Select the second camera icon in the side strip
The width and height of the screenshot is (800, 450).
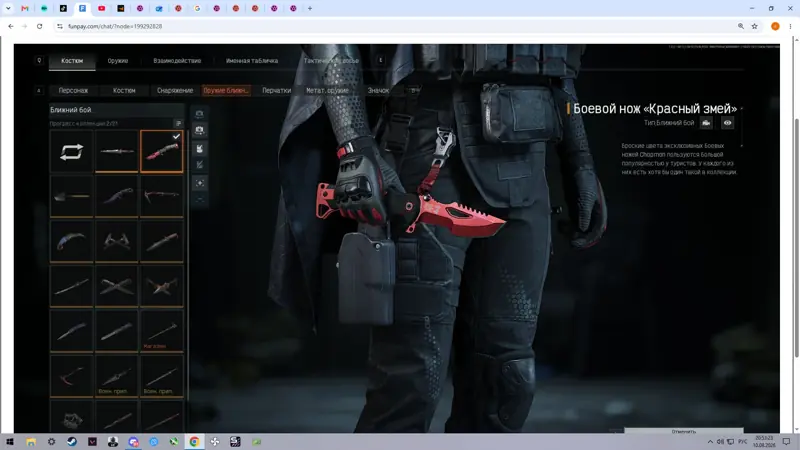pos(199,131)
